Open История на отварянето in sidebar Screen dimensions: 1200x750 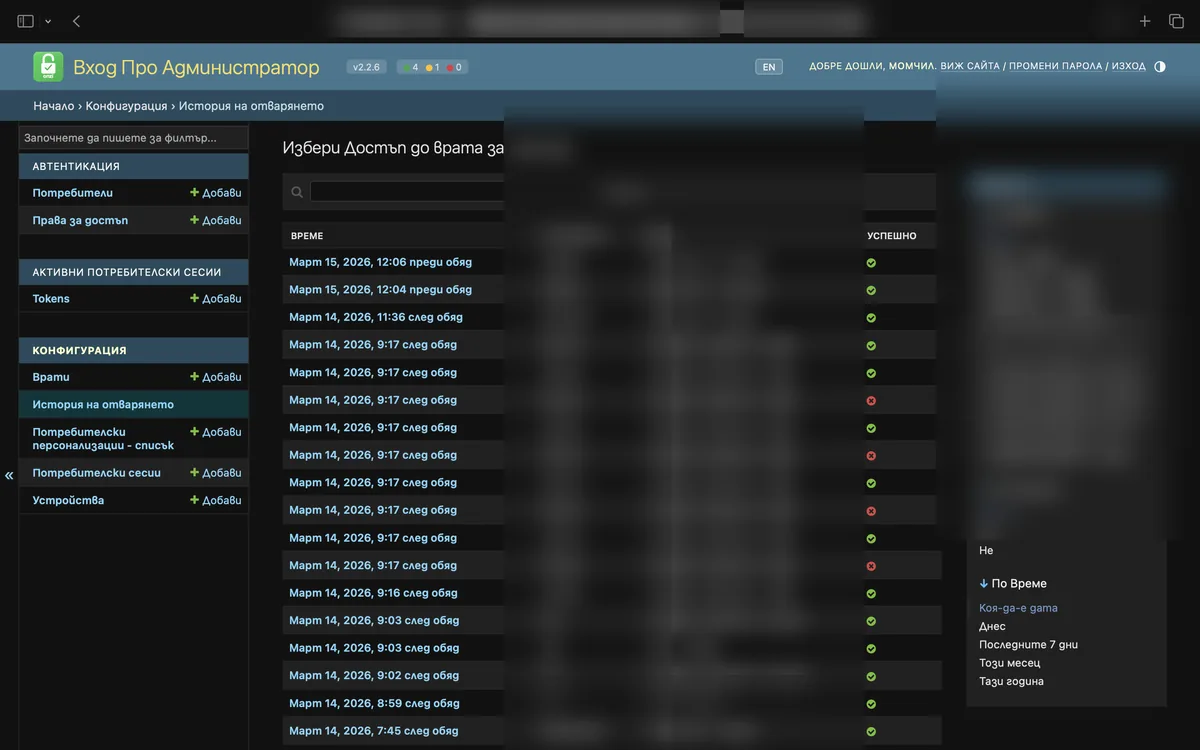pyautogui.click(x=103, y=405)
